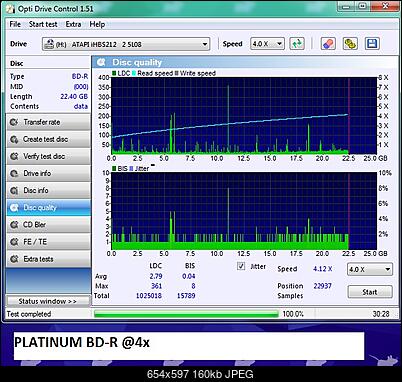Click the Start button
Viewport: 402px width, 382px height.
(x=370, y=292)
